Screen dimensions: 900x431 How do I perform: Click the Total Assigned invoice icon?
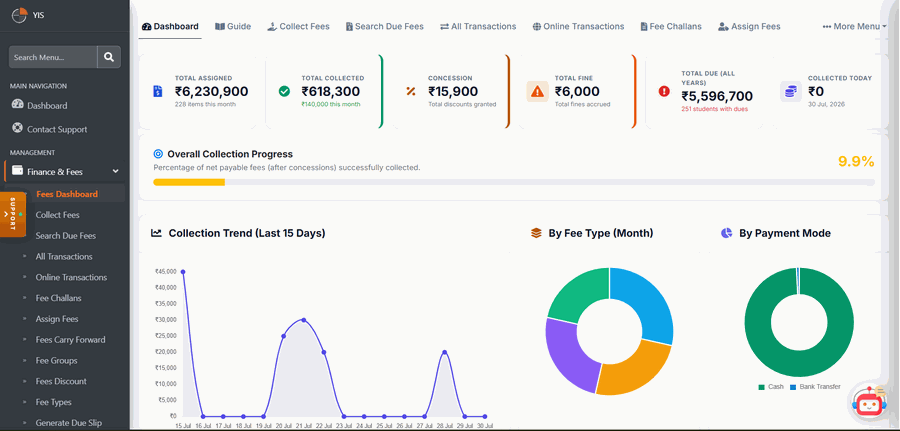click(158, 91)
